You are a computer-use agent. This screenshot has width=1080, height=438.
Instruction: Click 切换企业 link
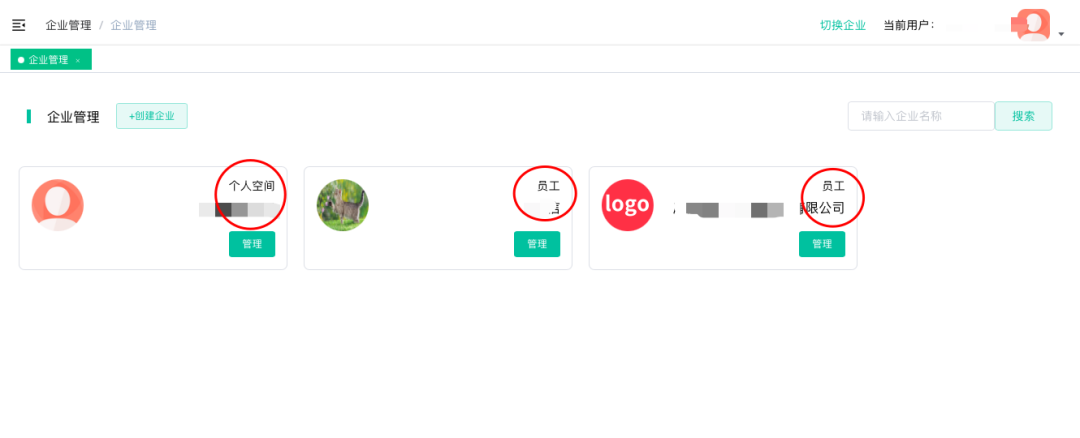click(842, 25)
